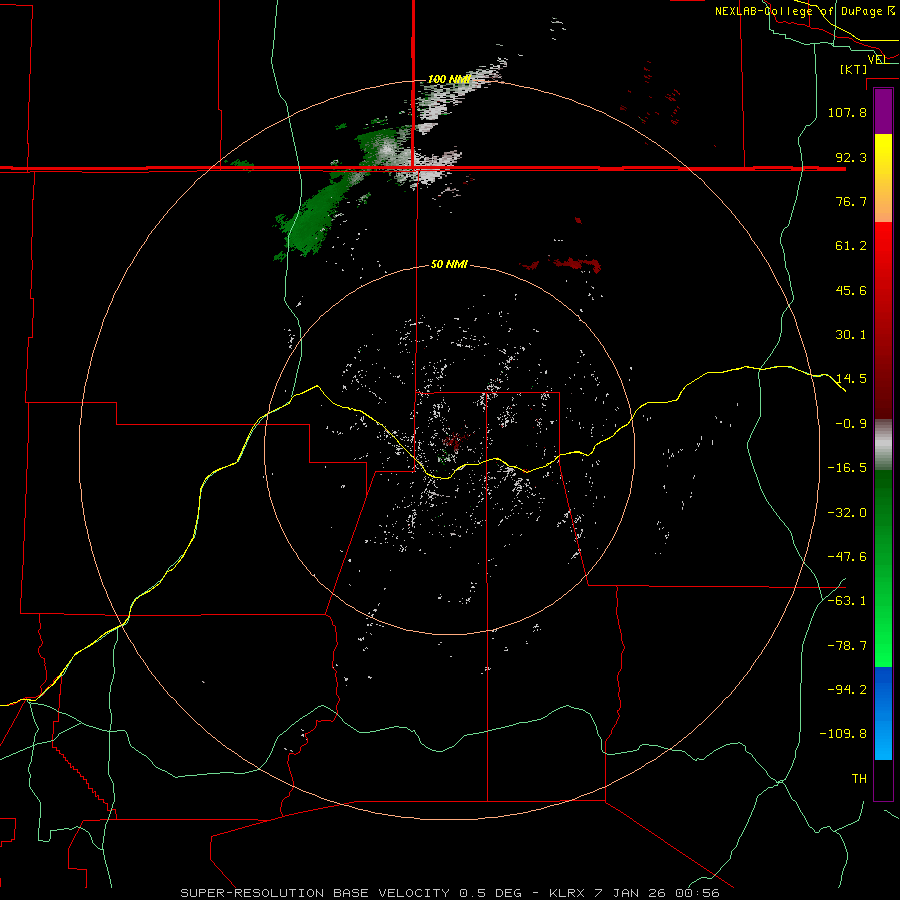Select the 107.8 legend value
Image resolution: width=900 pixels, height=900 pixels.
847,112
